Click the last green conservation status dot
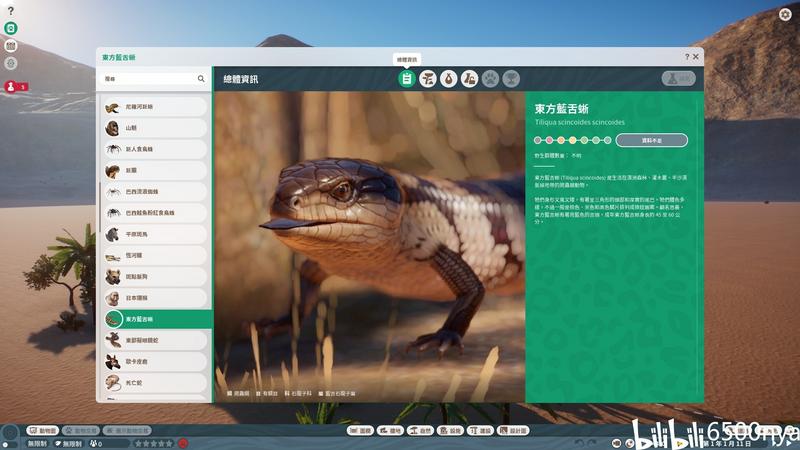The image size is (800, 450). click(x=608, y=140)
